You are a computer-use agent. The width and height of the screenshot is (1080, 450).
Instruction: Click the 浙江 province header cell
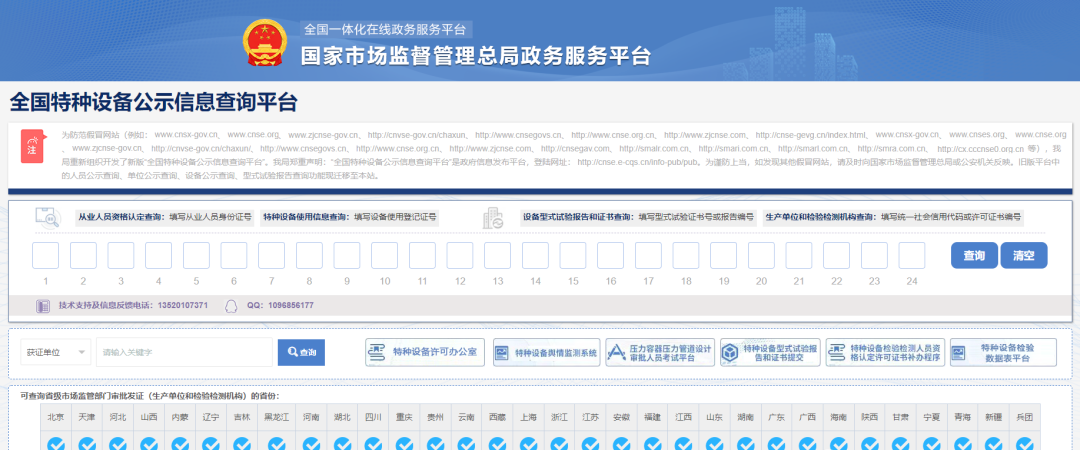559,417
